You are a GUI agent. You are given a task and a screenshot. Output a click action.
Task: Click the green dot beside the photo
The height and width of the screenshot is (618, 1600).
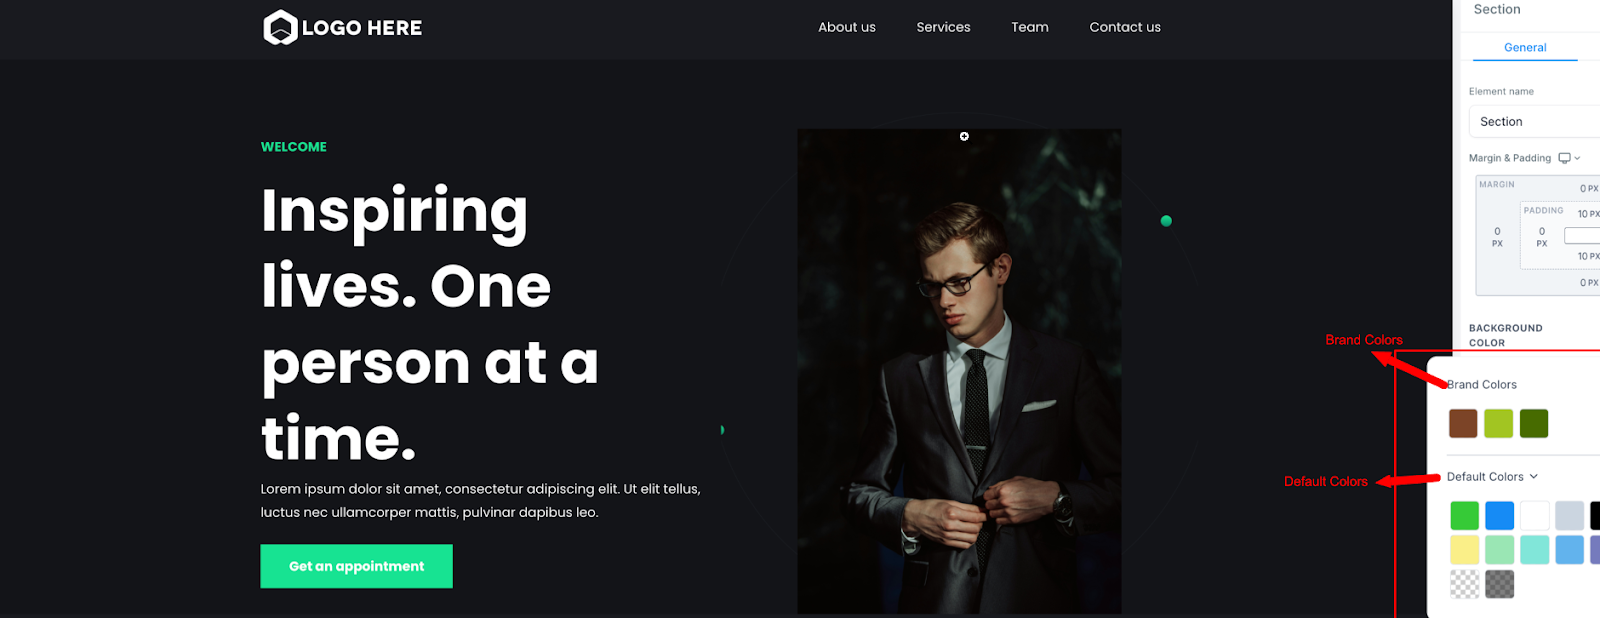coord(1166,221)
